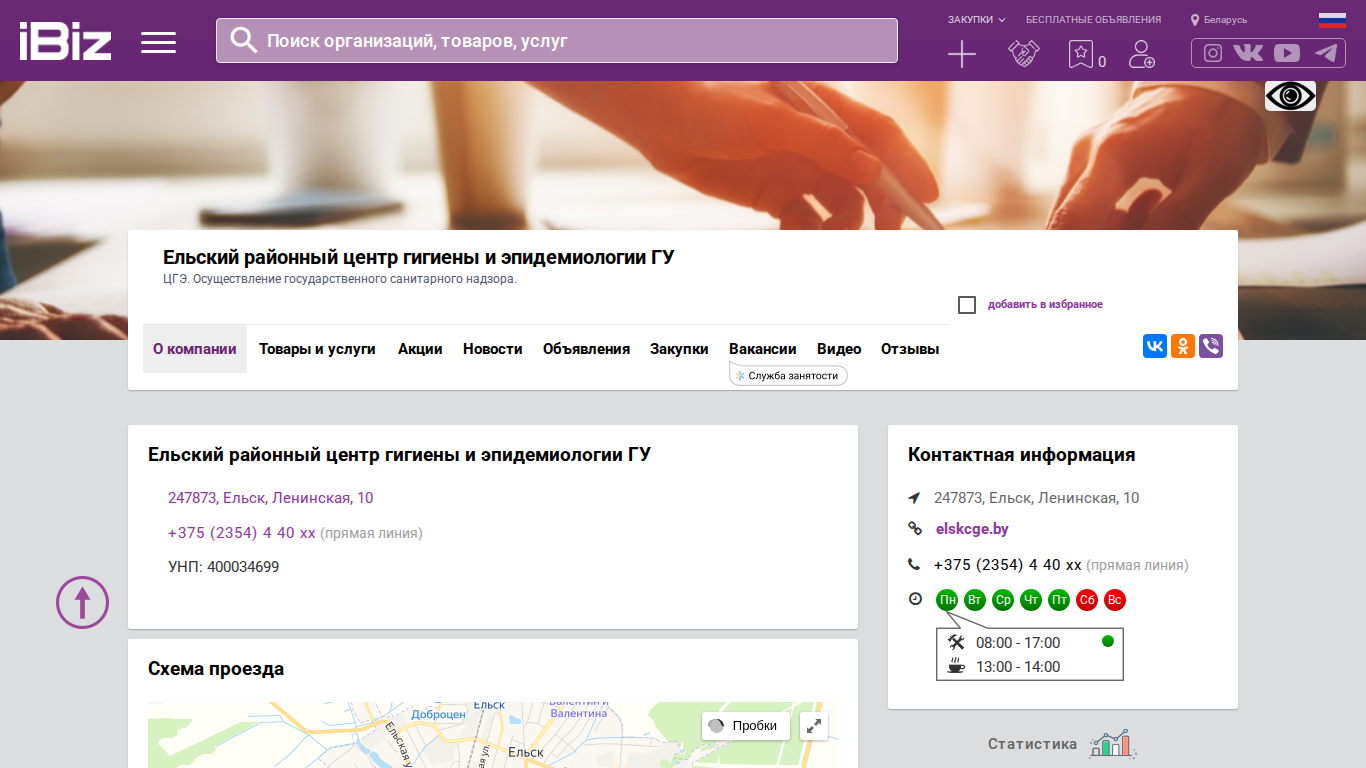Toggle Пробки traffic on map
The width and height of the screenshot is (1366, 768).
click(x=746, y=726)
